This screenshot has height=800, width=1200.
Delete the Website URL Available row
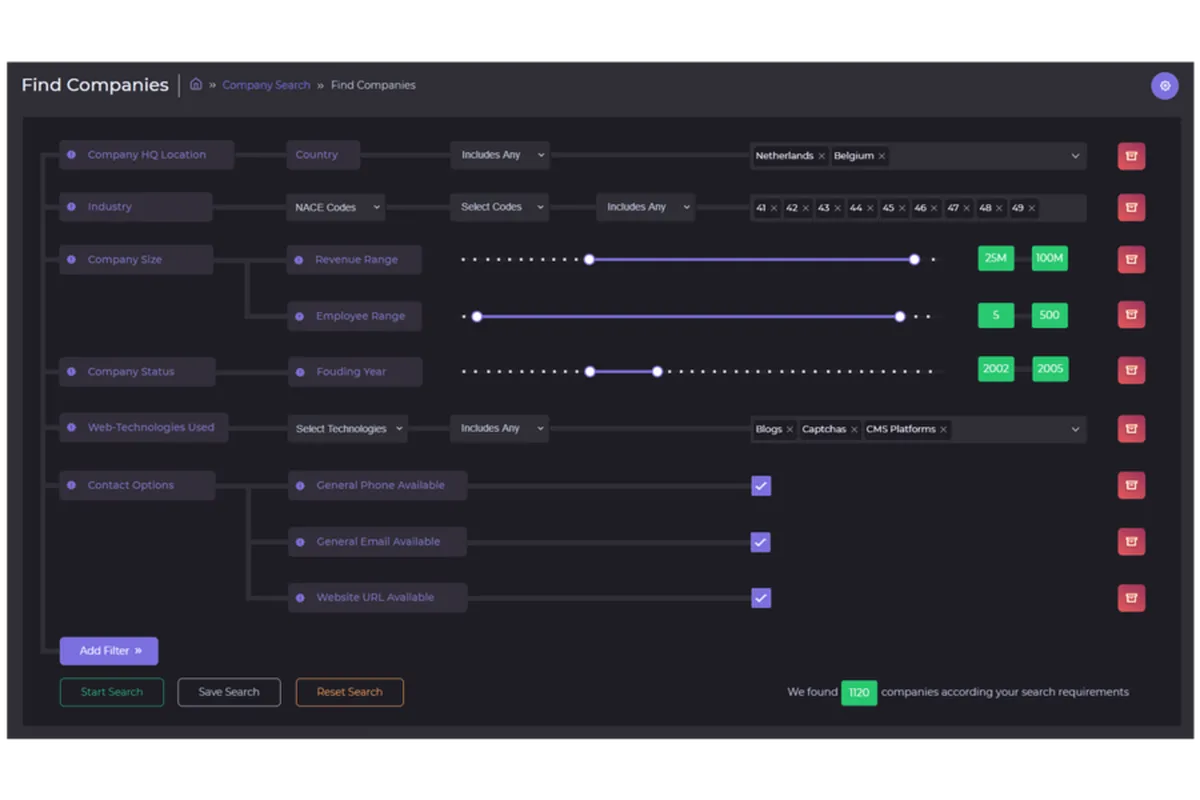(x=1131, y=598)
